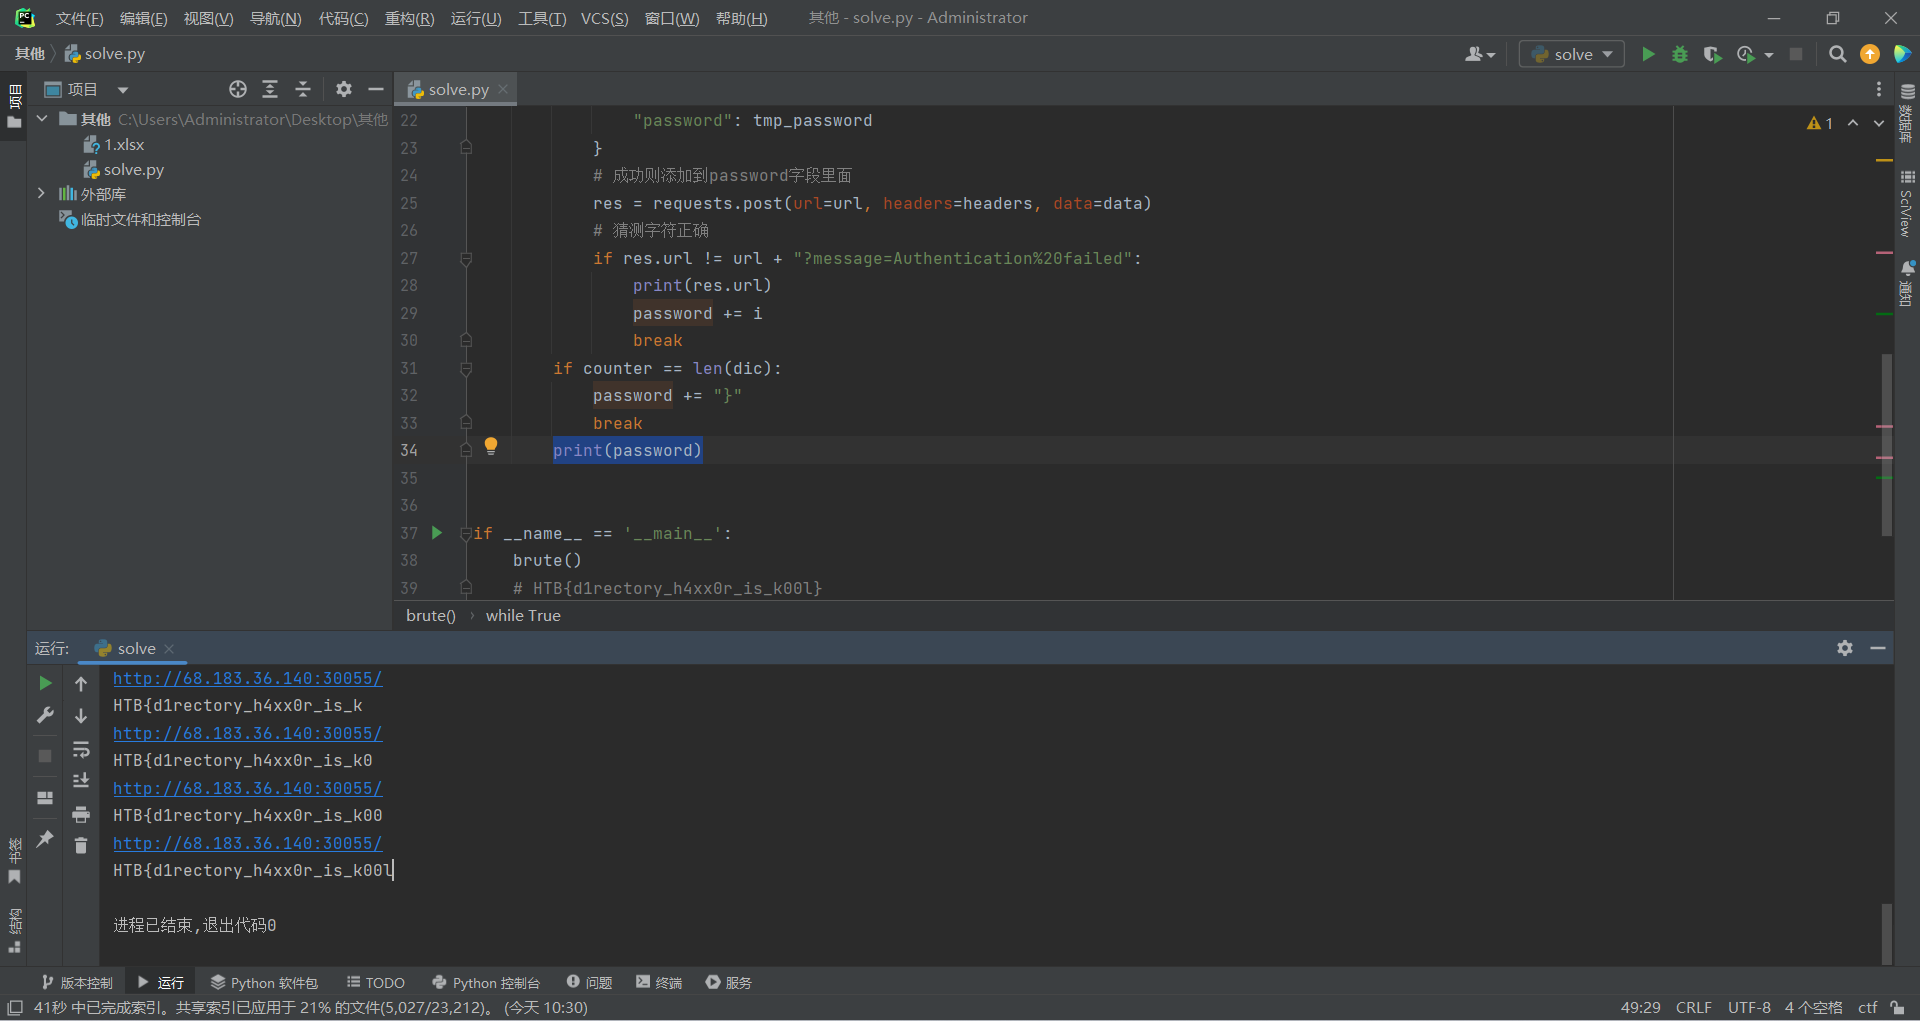
Task: Open editor tabs more-options menu
Action: click(x=1879, y=89)
